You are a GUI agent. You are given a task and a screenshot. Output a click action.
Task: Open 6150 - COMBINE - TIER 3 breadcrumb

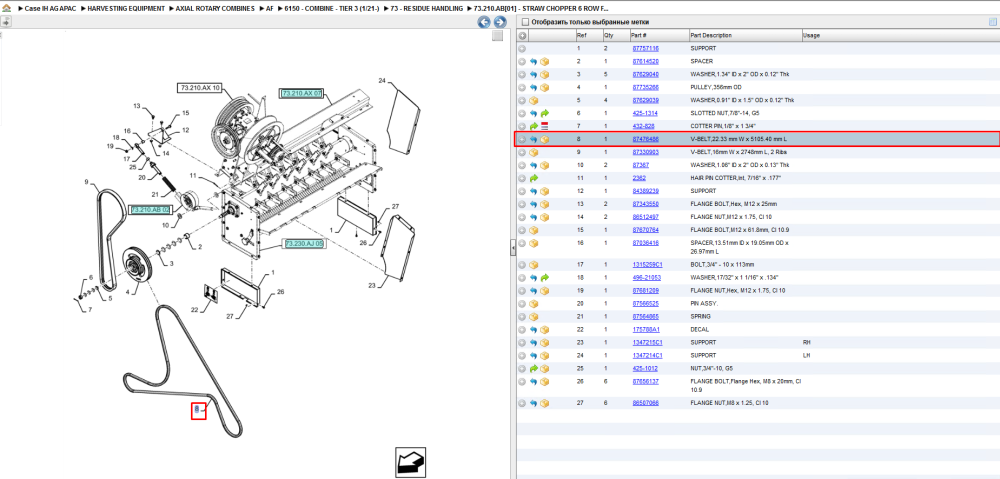(332, 9)
